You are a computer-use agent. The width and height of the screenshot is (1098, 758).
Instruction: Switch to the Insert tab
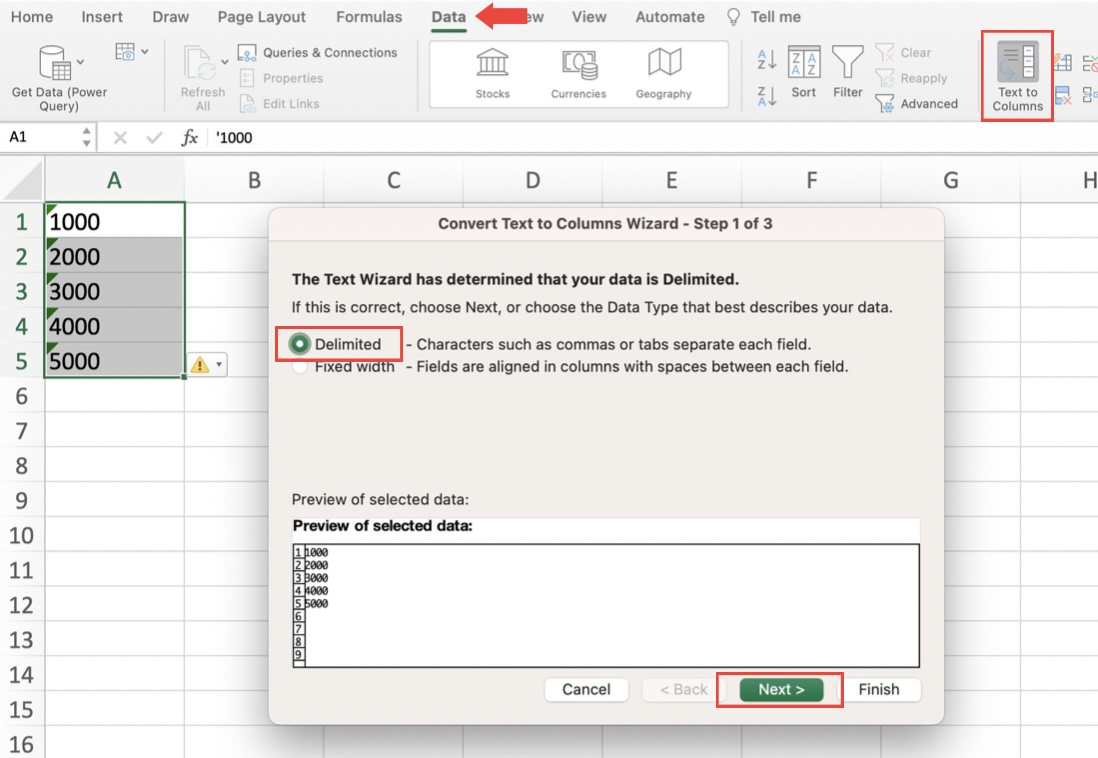(102, 17)
